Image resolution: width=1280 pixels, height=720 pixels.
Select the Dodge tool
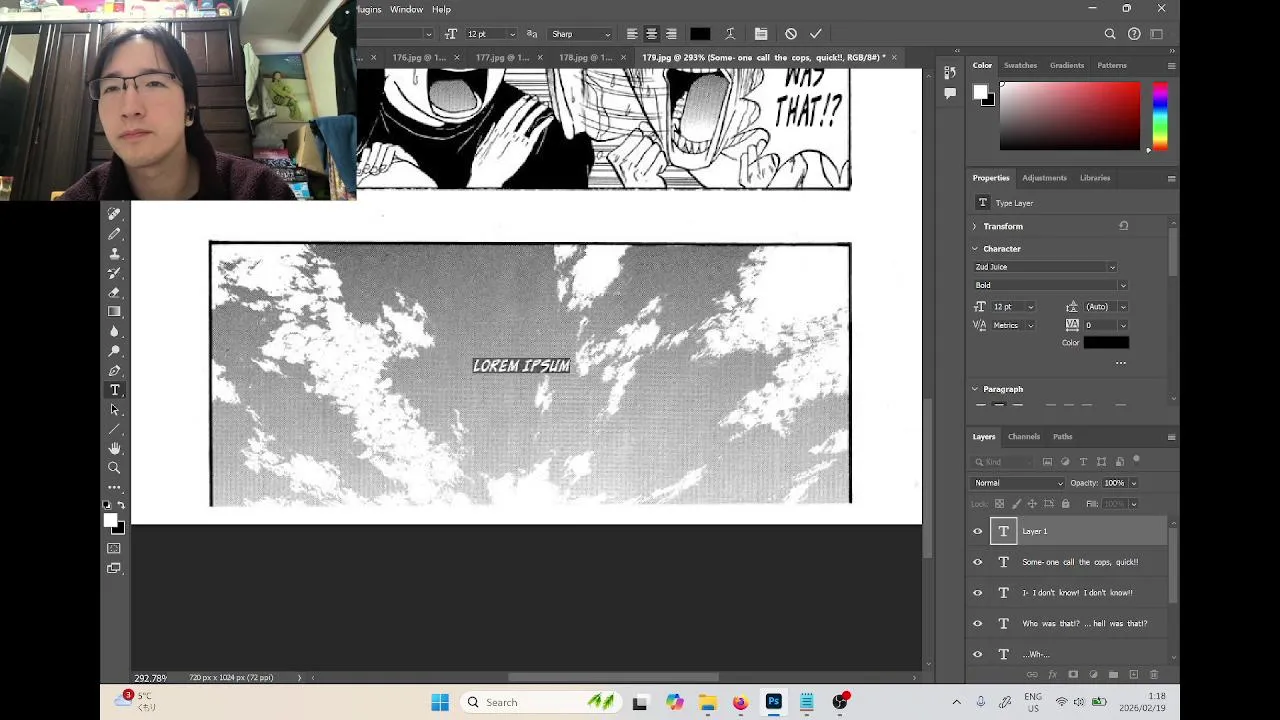tap(114, 351)
